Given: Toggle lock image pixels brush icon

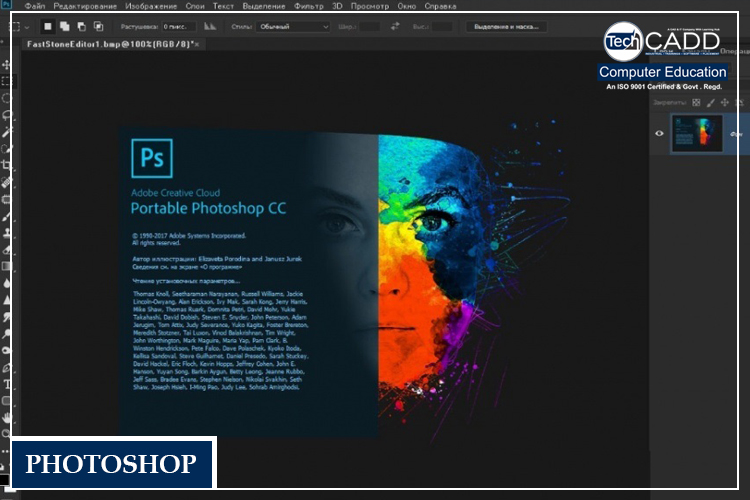Looking at the screenshot, I should (711, 102).
